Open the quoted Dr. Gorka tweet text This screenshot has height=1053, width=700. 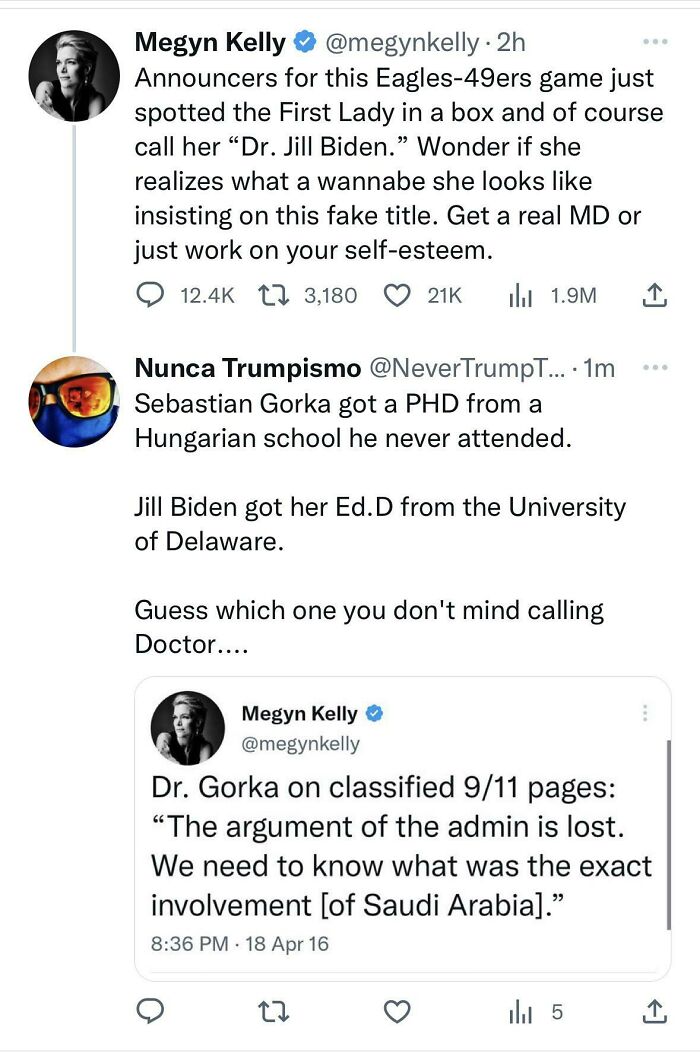(x=400, y=846)
